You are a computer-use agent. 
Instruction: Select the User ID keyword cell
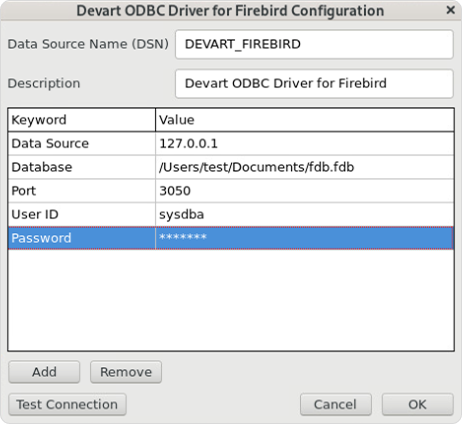(x=82, y=214)
